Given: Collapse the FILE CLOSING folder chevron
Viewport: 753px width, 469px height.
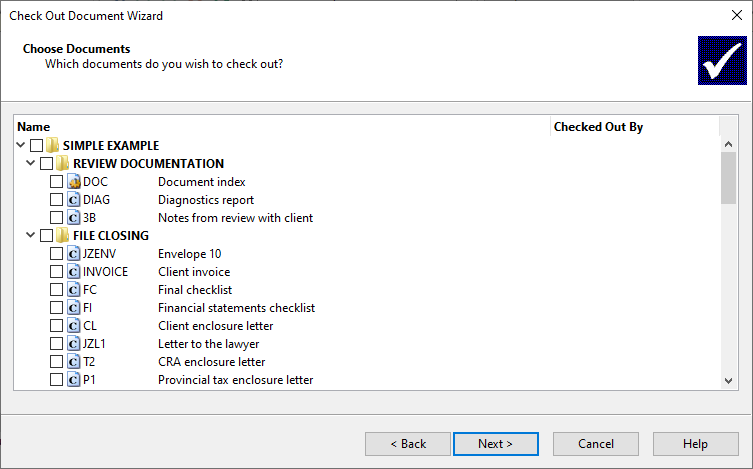Looking at the screenshot, I should (31, 235).
